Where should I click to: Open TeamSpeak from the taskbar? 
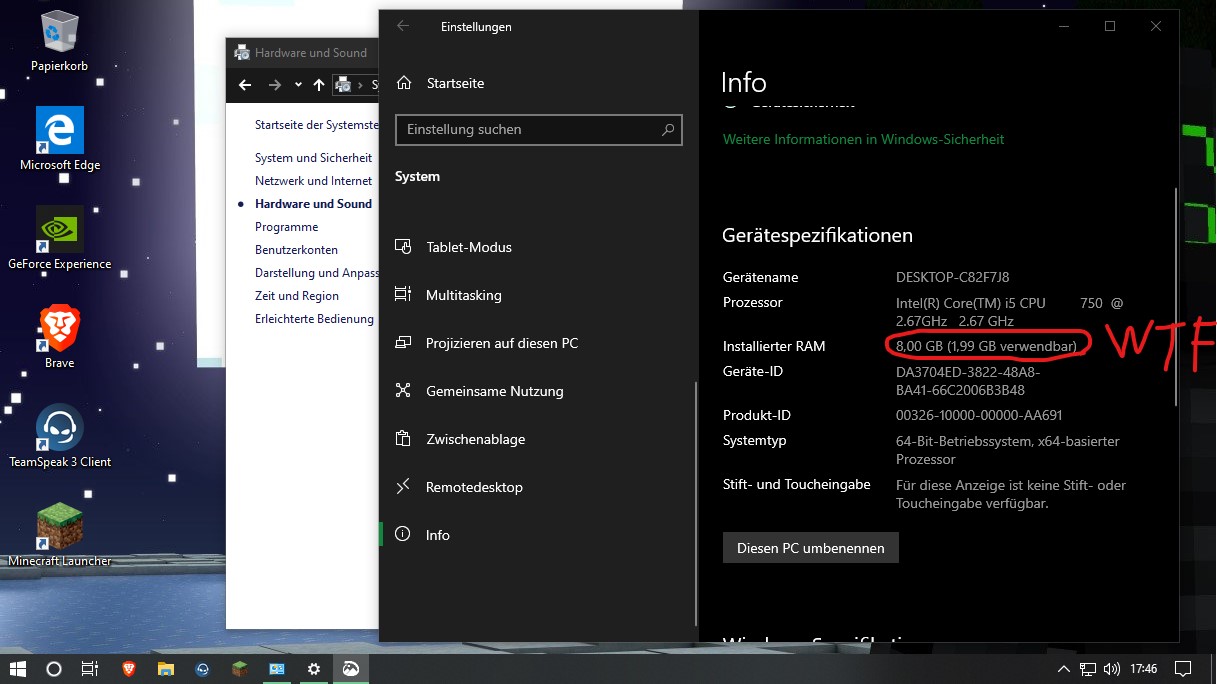(x=202, y=669)
